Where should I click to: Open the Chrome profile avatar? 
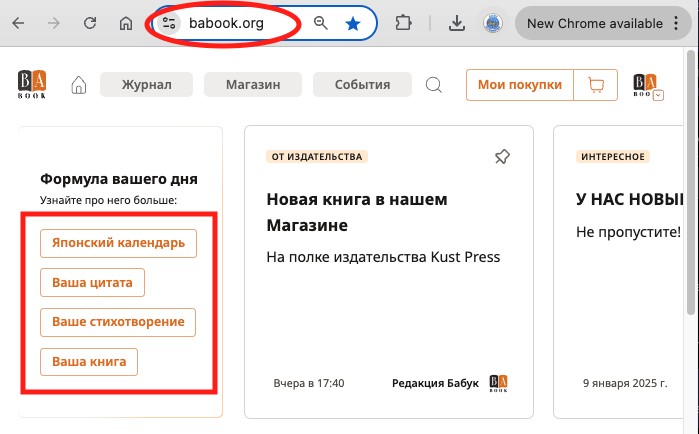[x=493, y=23]
